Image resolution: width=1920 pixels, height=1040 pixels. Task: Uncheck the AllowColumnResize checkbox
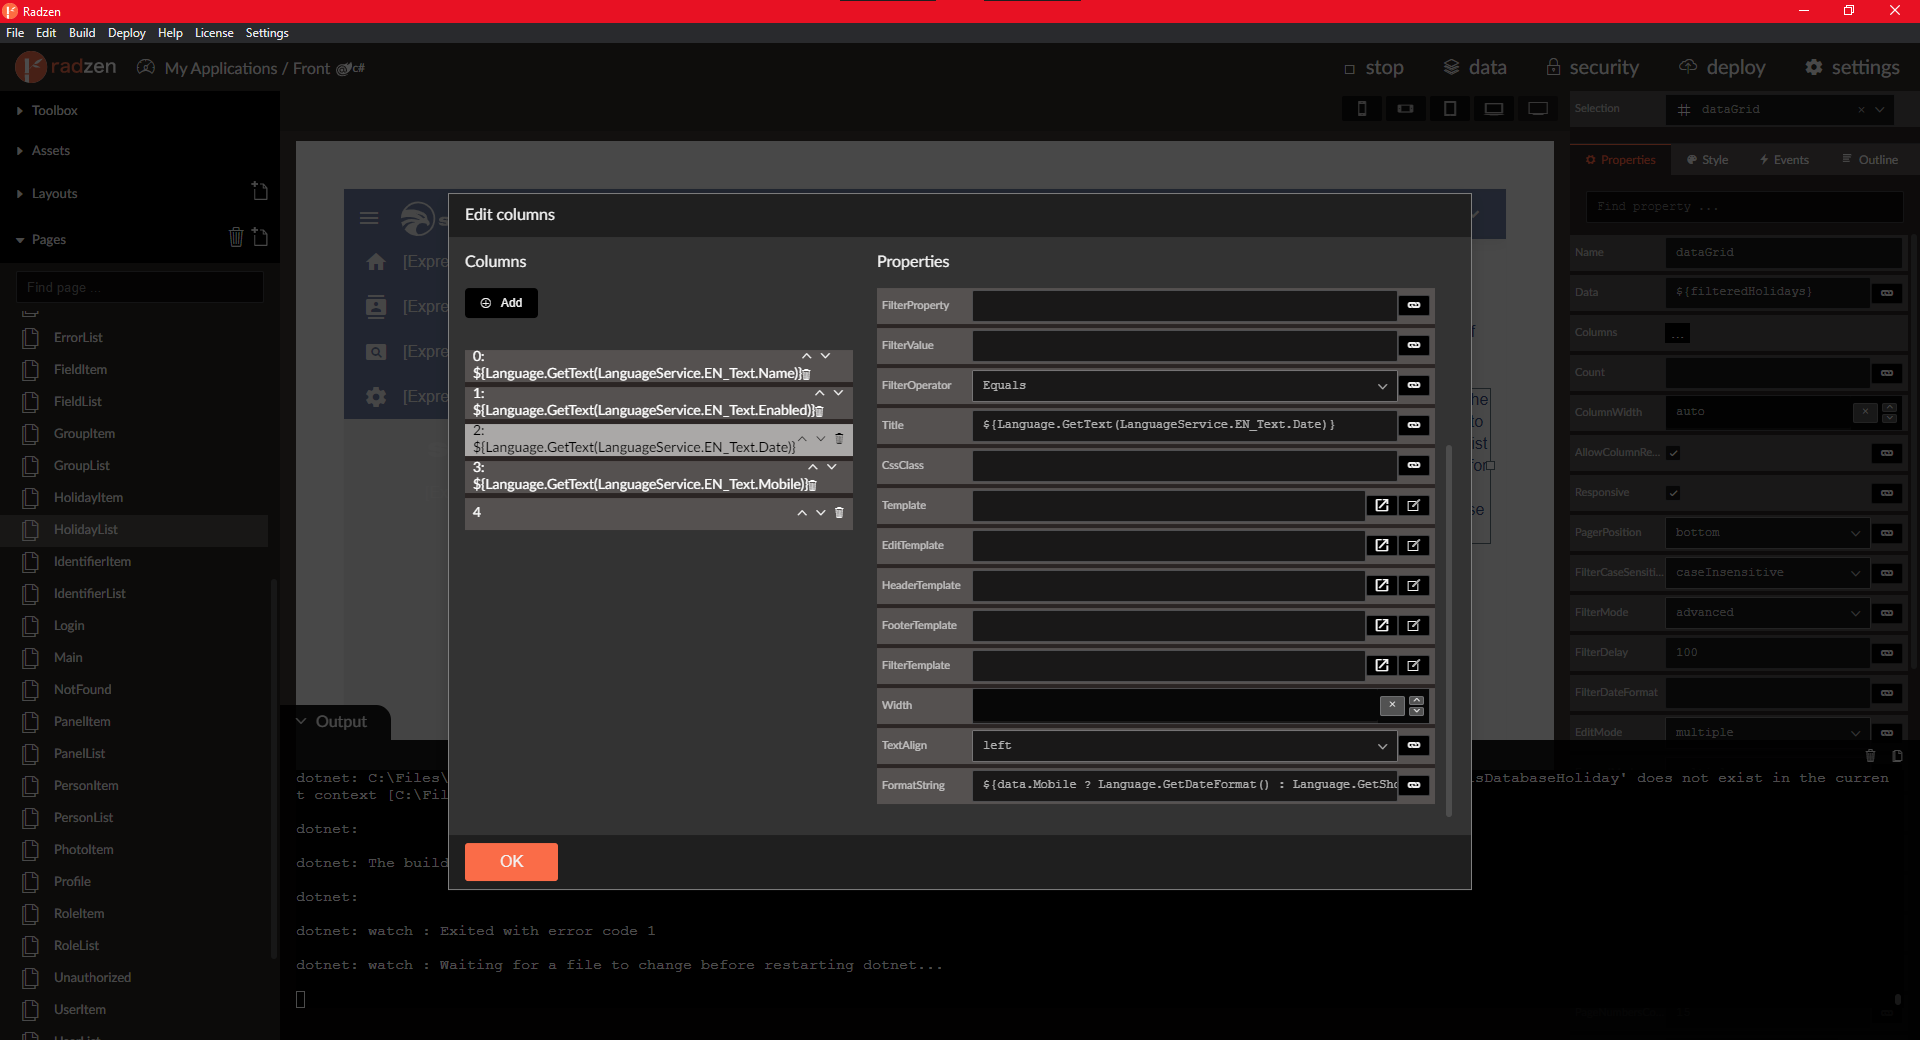pos(1672,452)
